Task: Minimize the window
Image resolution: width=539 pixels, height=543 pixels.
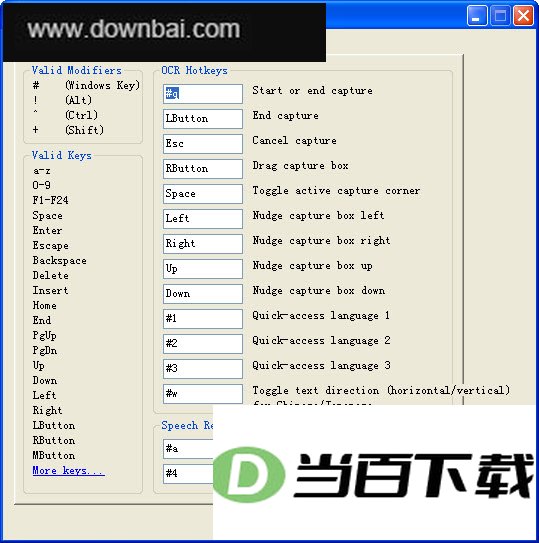Action: pyautogui.click(x=477, y=16)
